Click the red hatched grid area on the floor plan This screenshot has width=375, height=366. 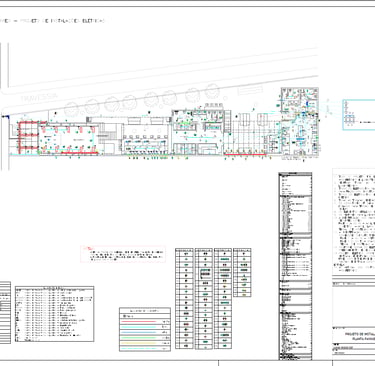point(28,137)
